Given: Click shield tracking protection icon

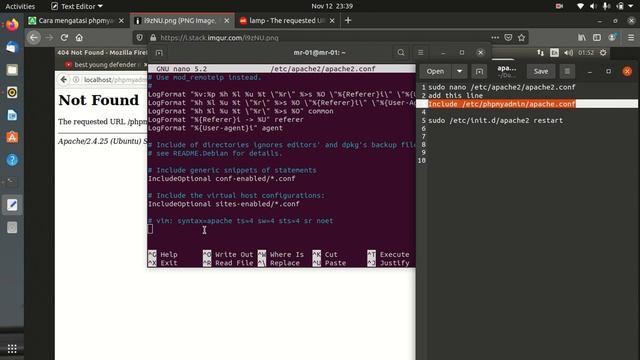Looking at the screenshot, I should click(x=140, y=38).
